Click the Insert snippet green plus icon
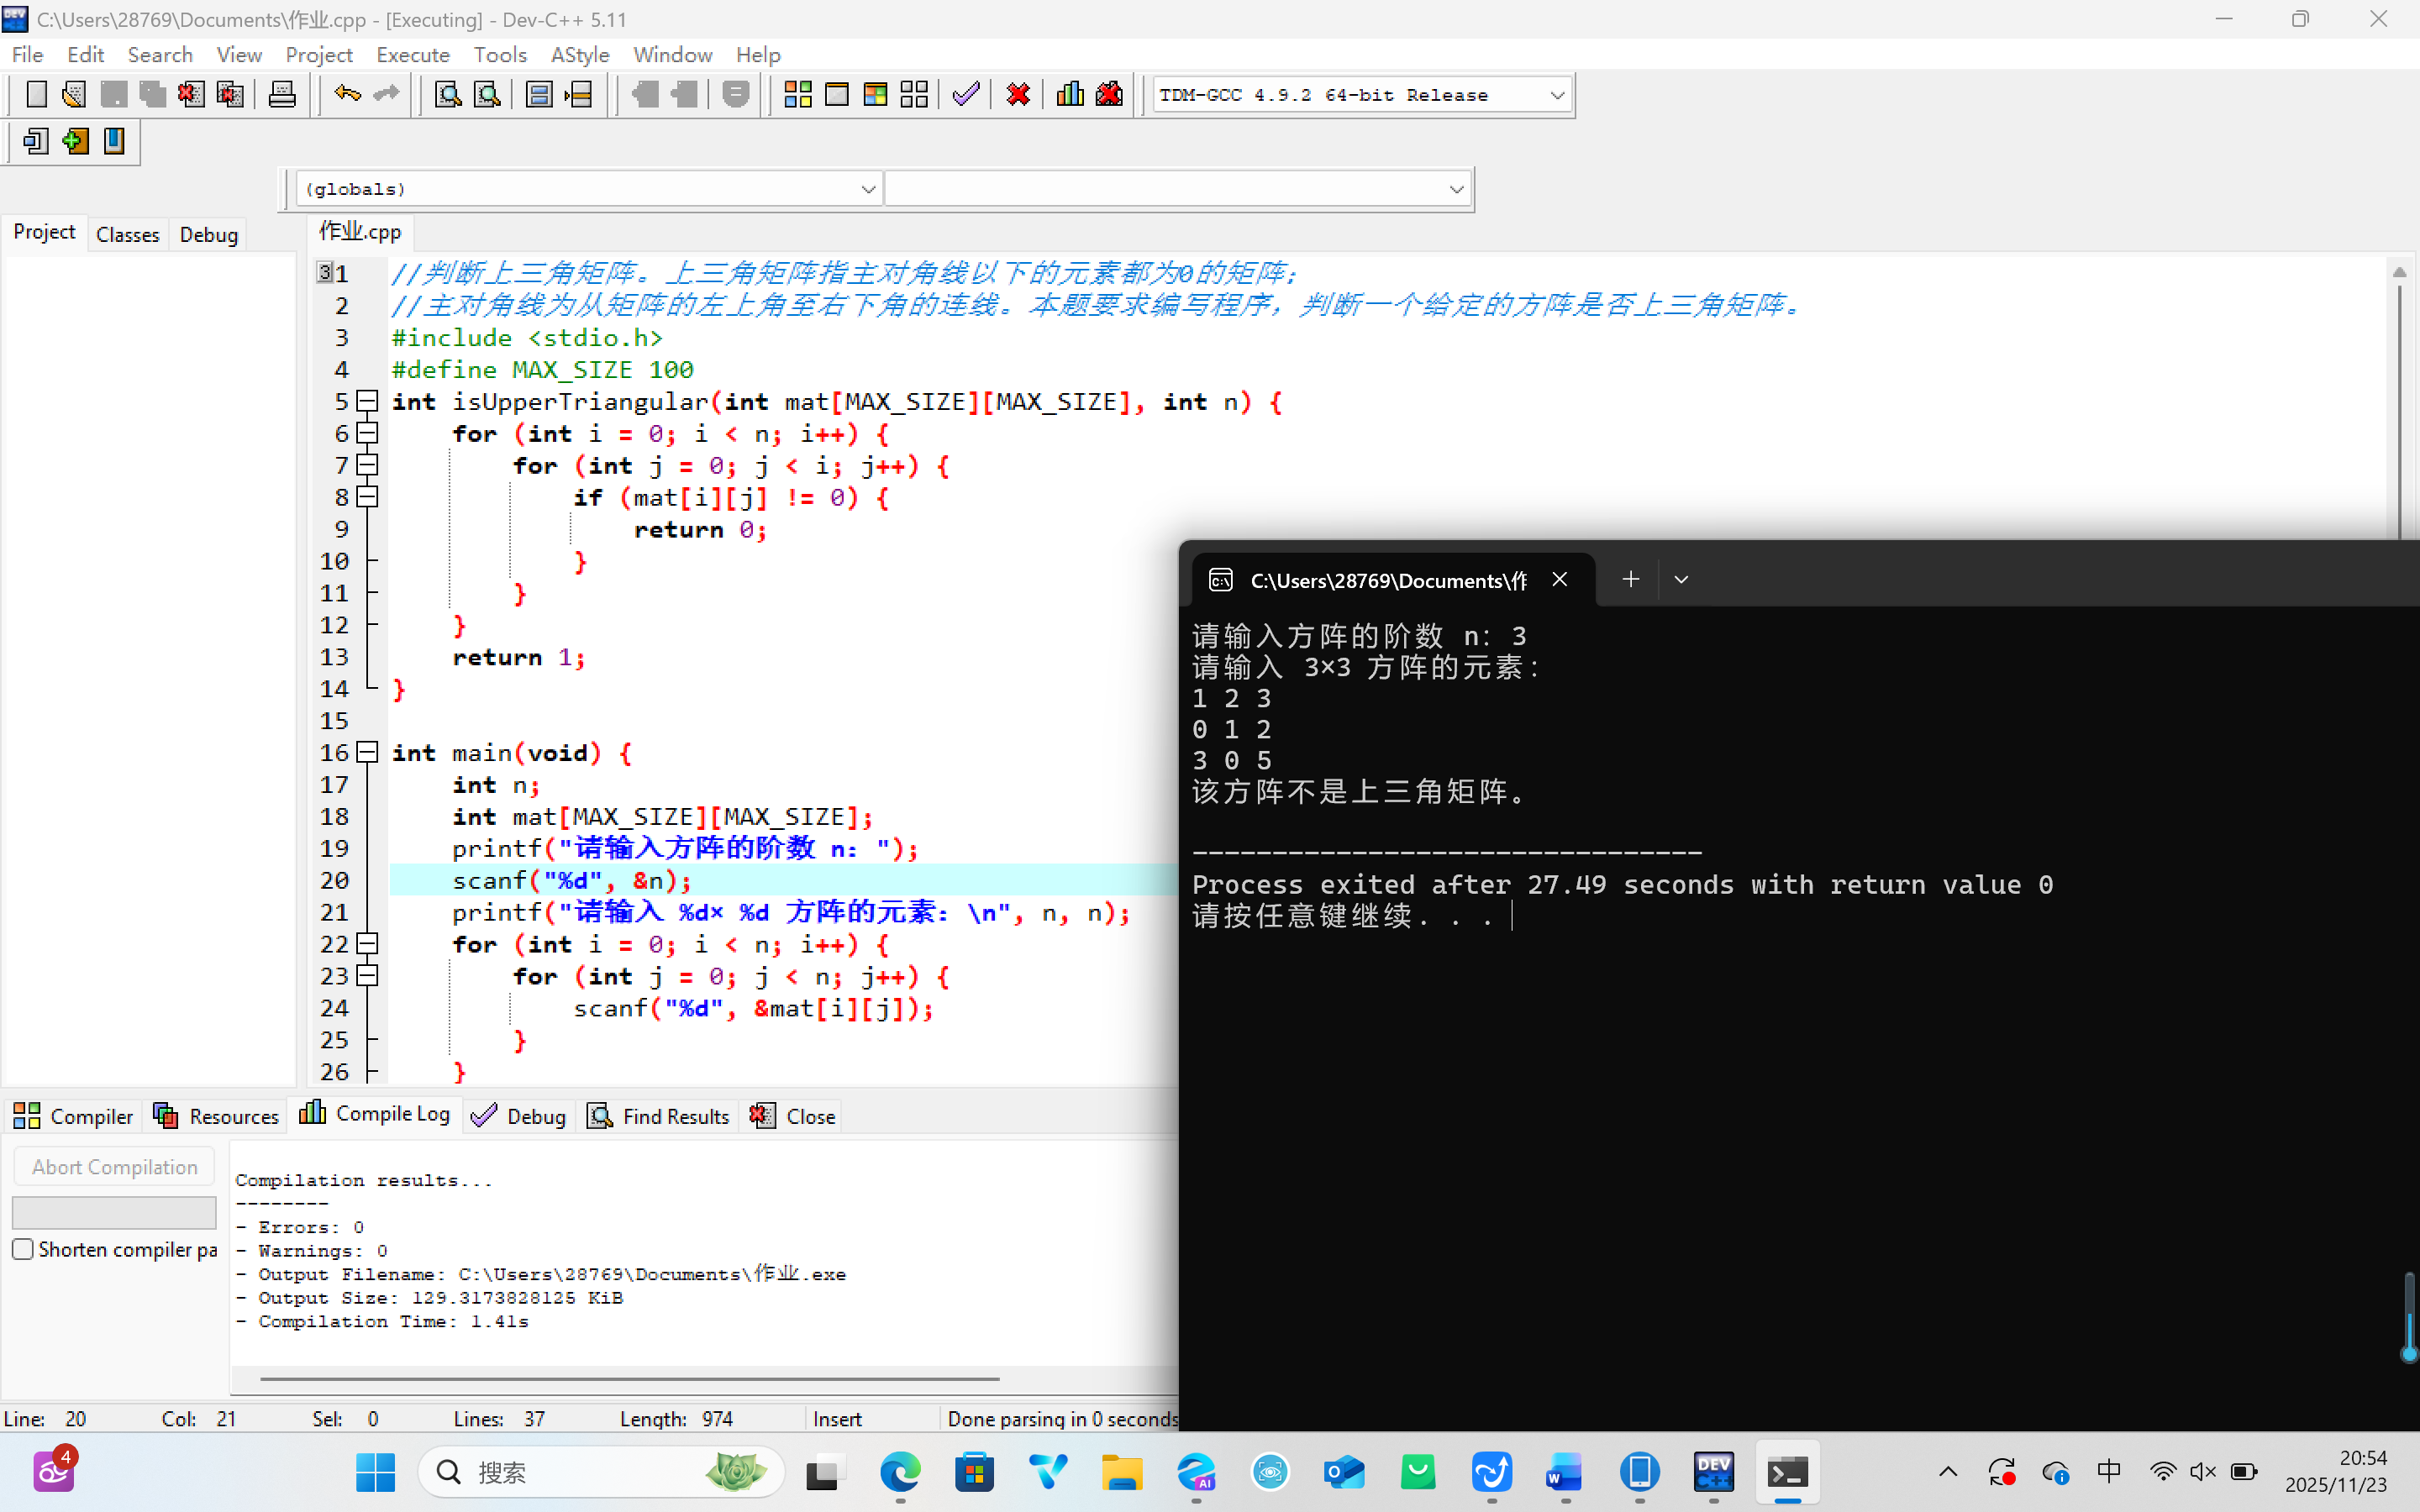Screen dimensions: 2420x1512 [x=75, y=142]
